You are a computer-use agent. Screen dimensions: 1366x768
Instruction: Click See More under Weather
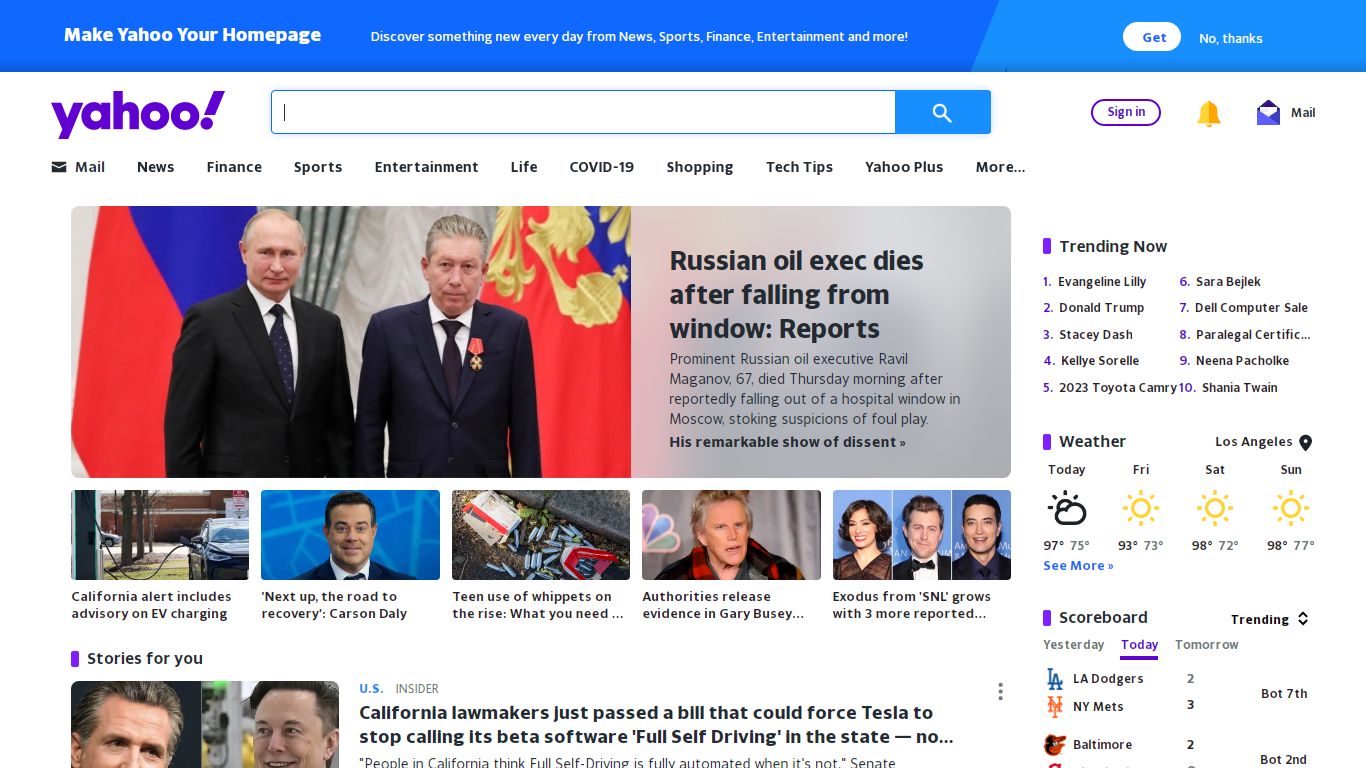point(1078,566)
